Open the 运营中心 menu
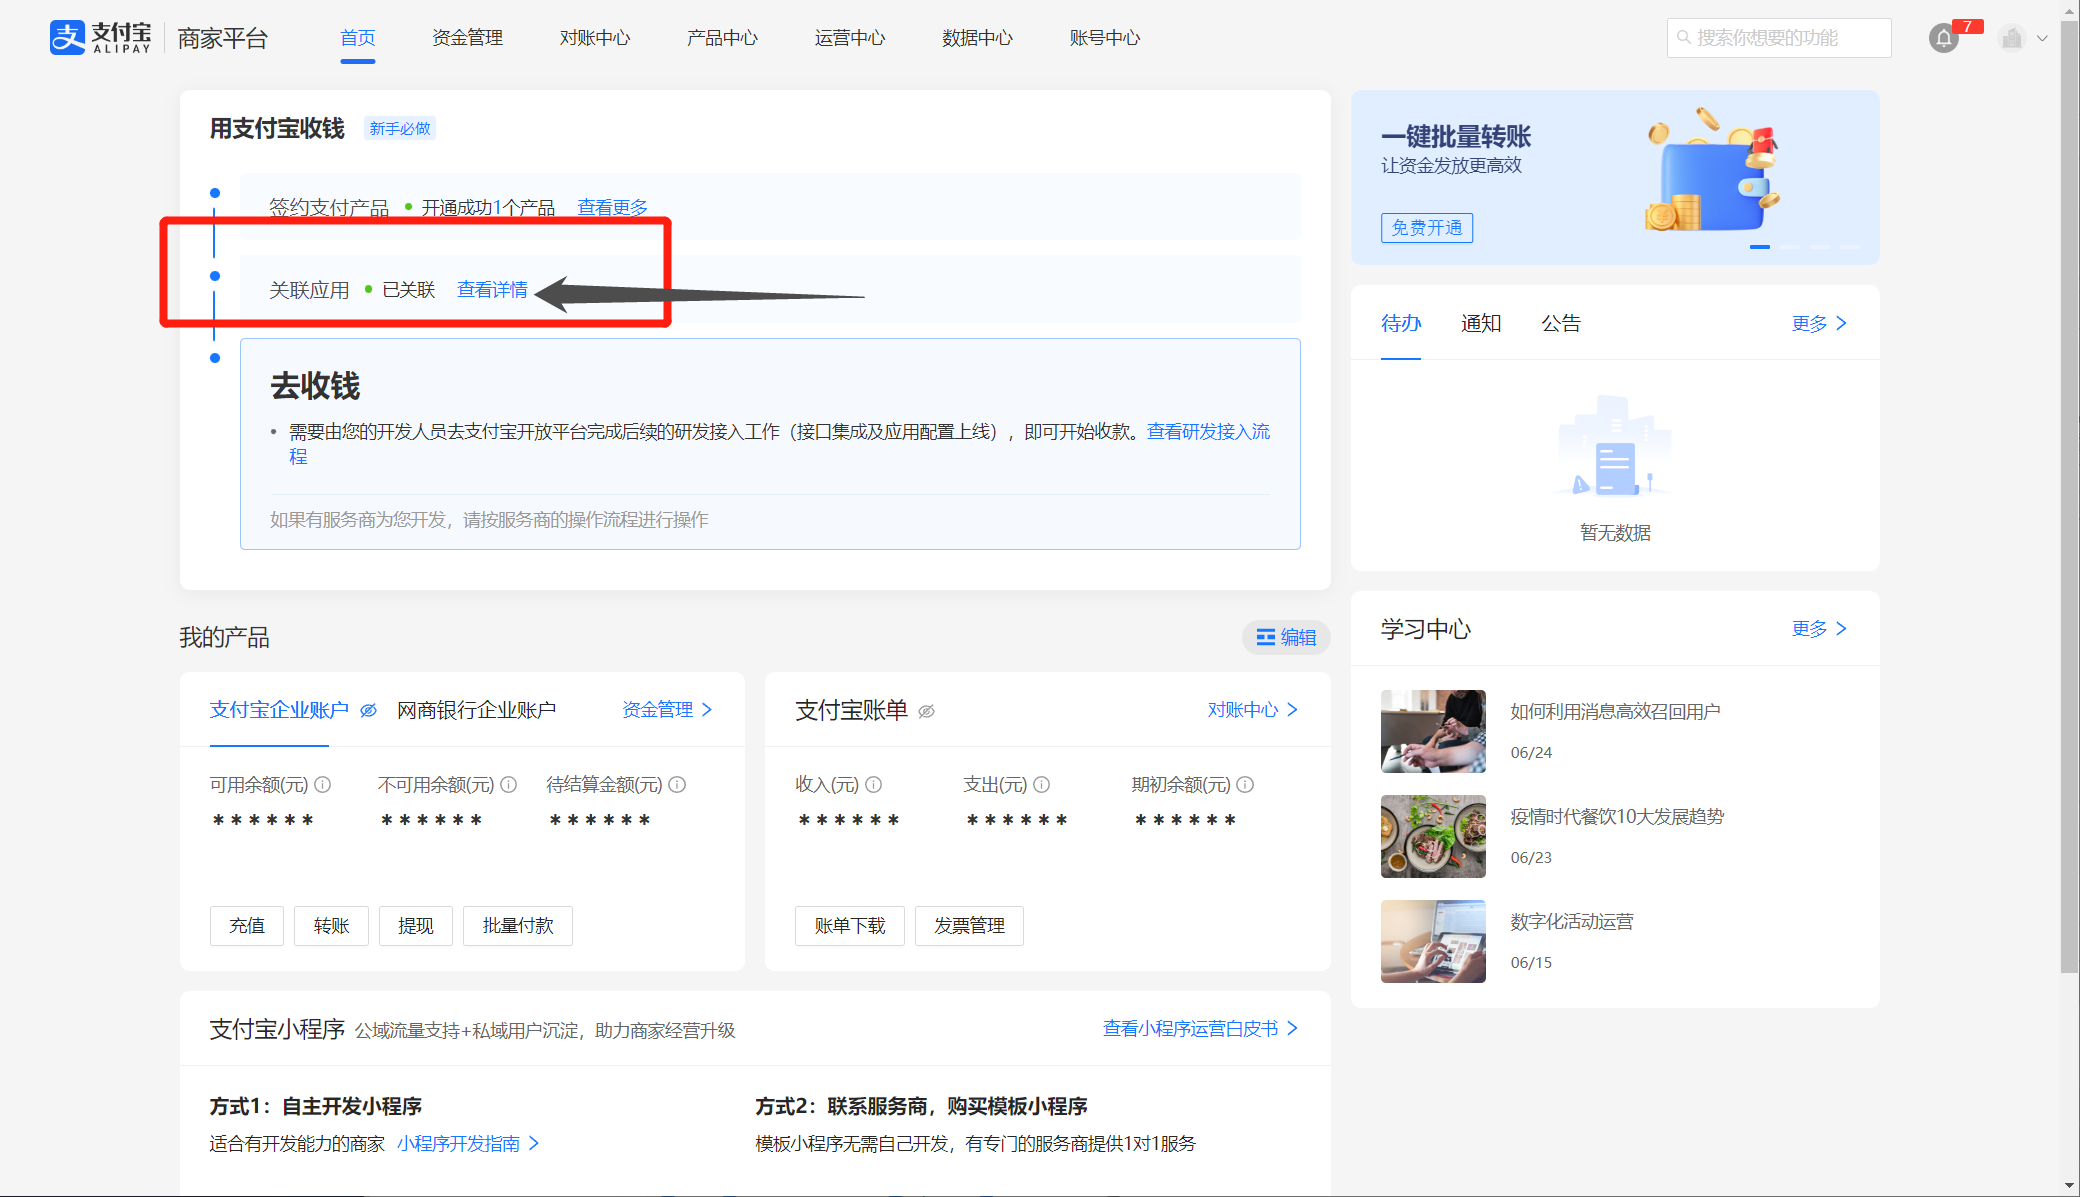Viewport: 2080px width, 1197px height. click(x=850, y=38)
